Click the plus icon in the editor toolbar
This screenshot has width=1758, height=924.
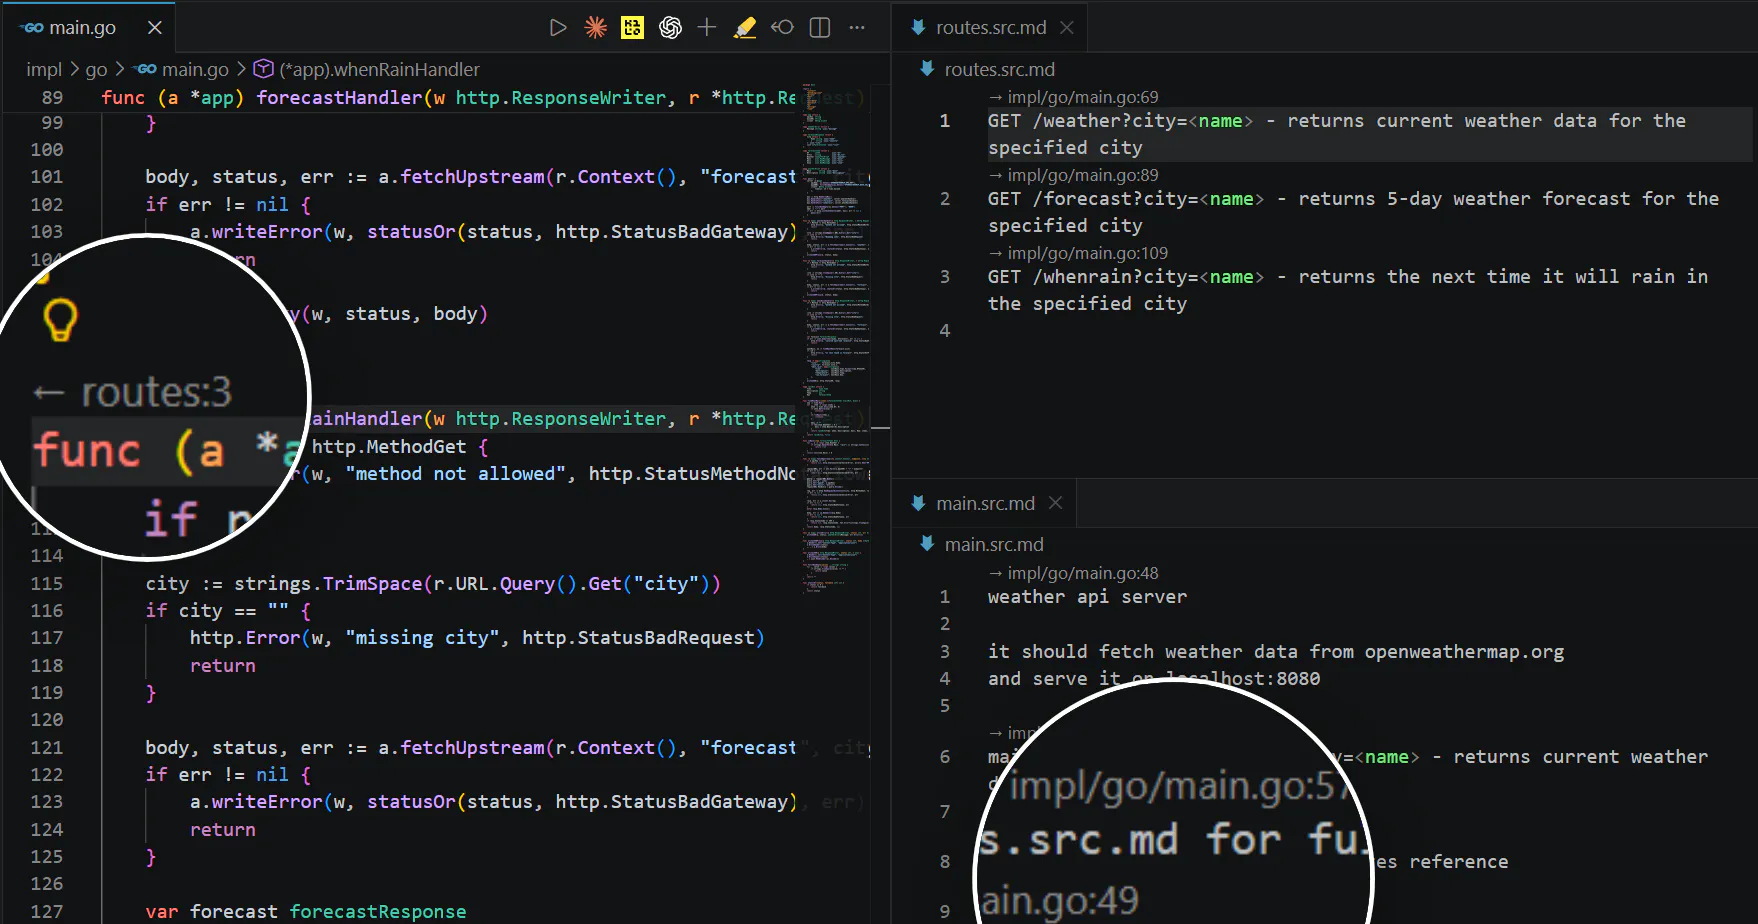click(707, 28)
